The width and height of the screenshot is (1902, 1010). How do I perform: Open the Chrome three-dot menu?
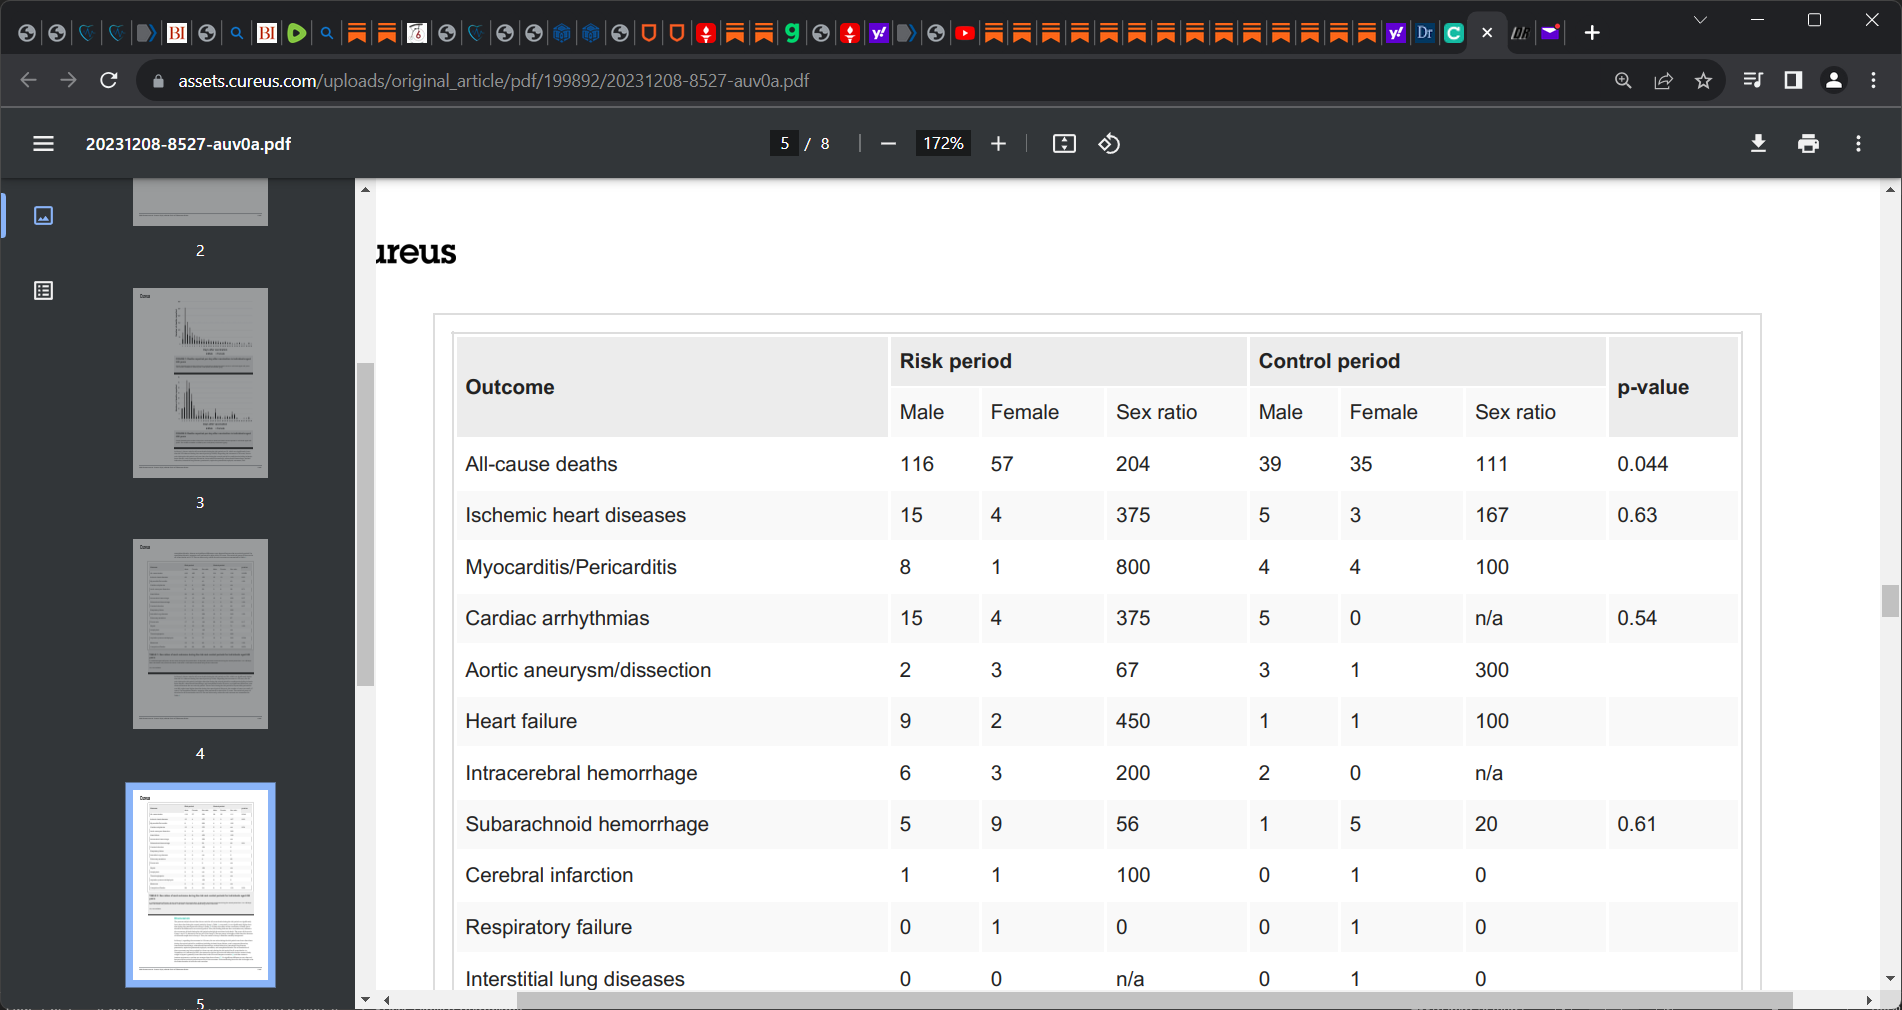click(1873, 80)
